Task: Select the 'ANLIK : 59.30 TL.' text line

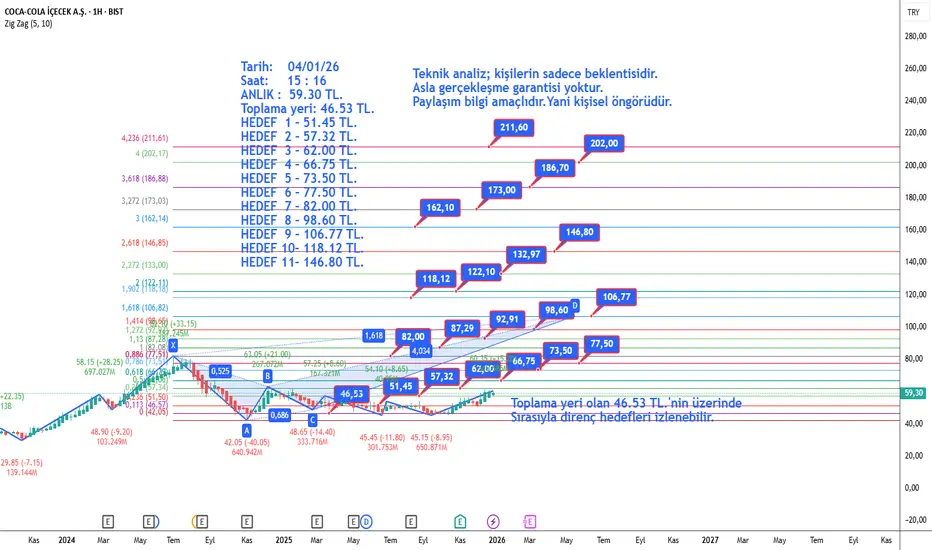Action: pos(291,95)
